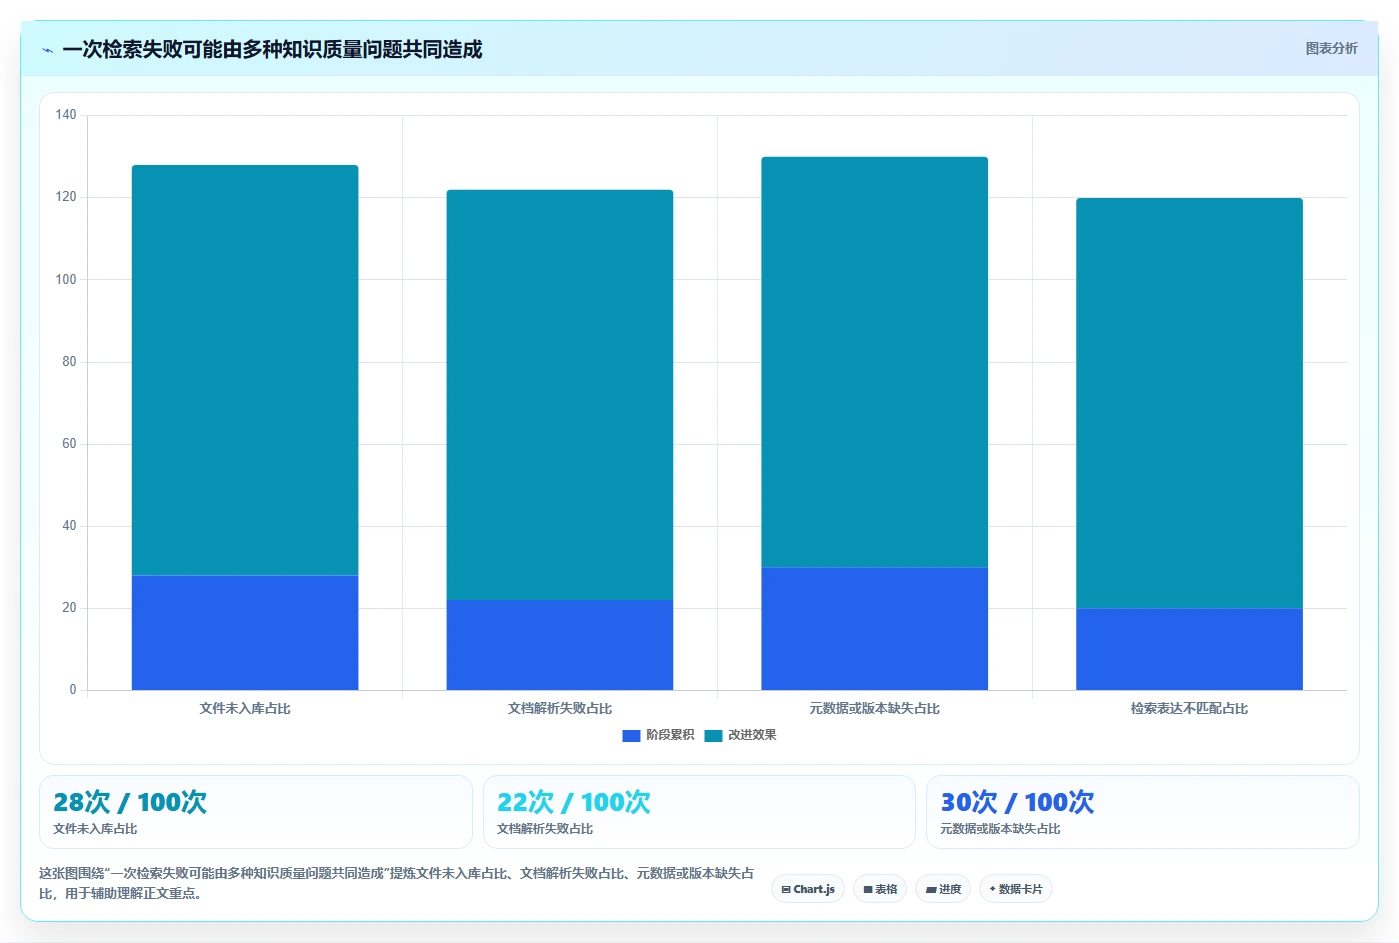Viewport: 1399px width, 943px height.
Task: Click the teal 改进效果 legend color box
Action: pyautogui.click(x=713, y=735)
